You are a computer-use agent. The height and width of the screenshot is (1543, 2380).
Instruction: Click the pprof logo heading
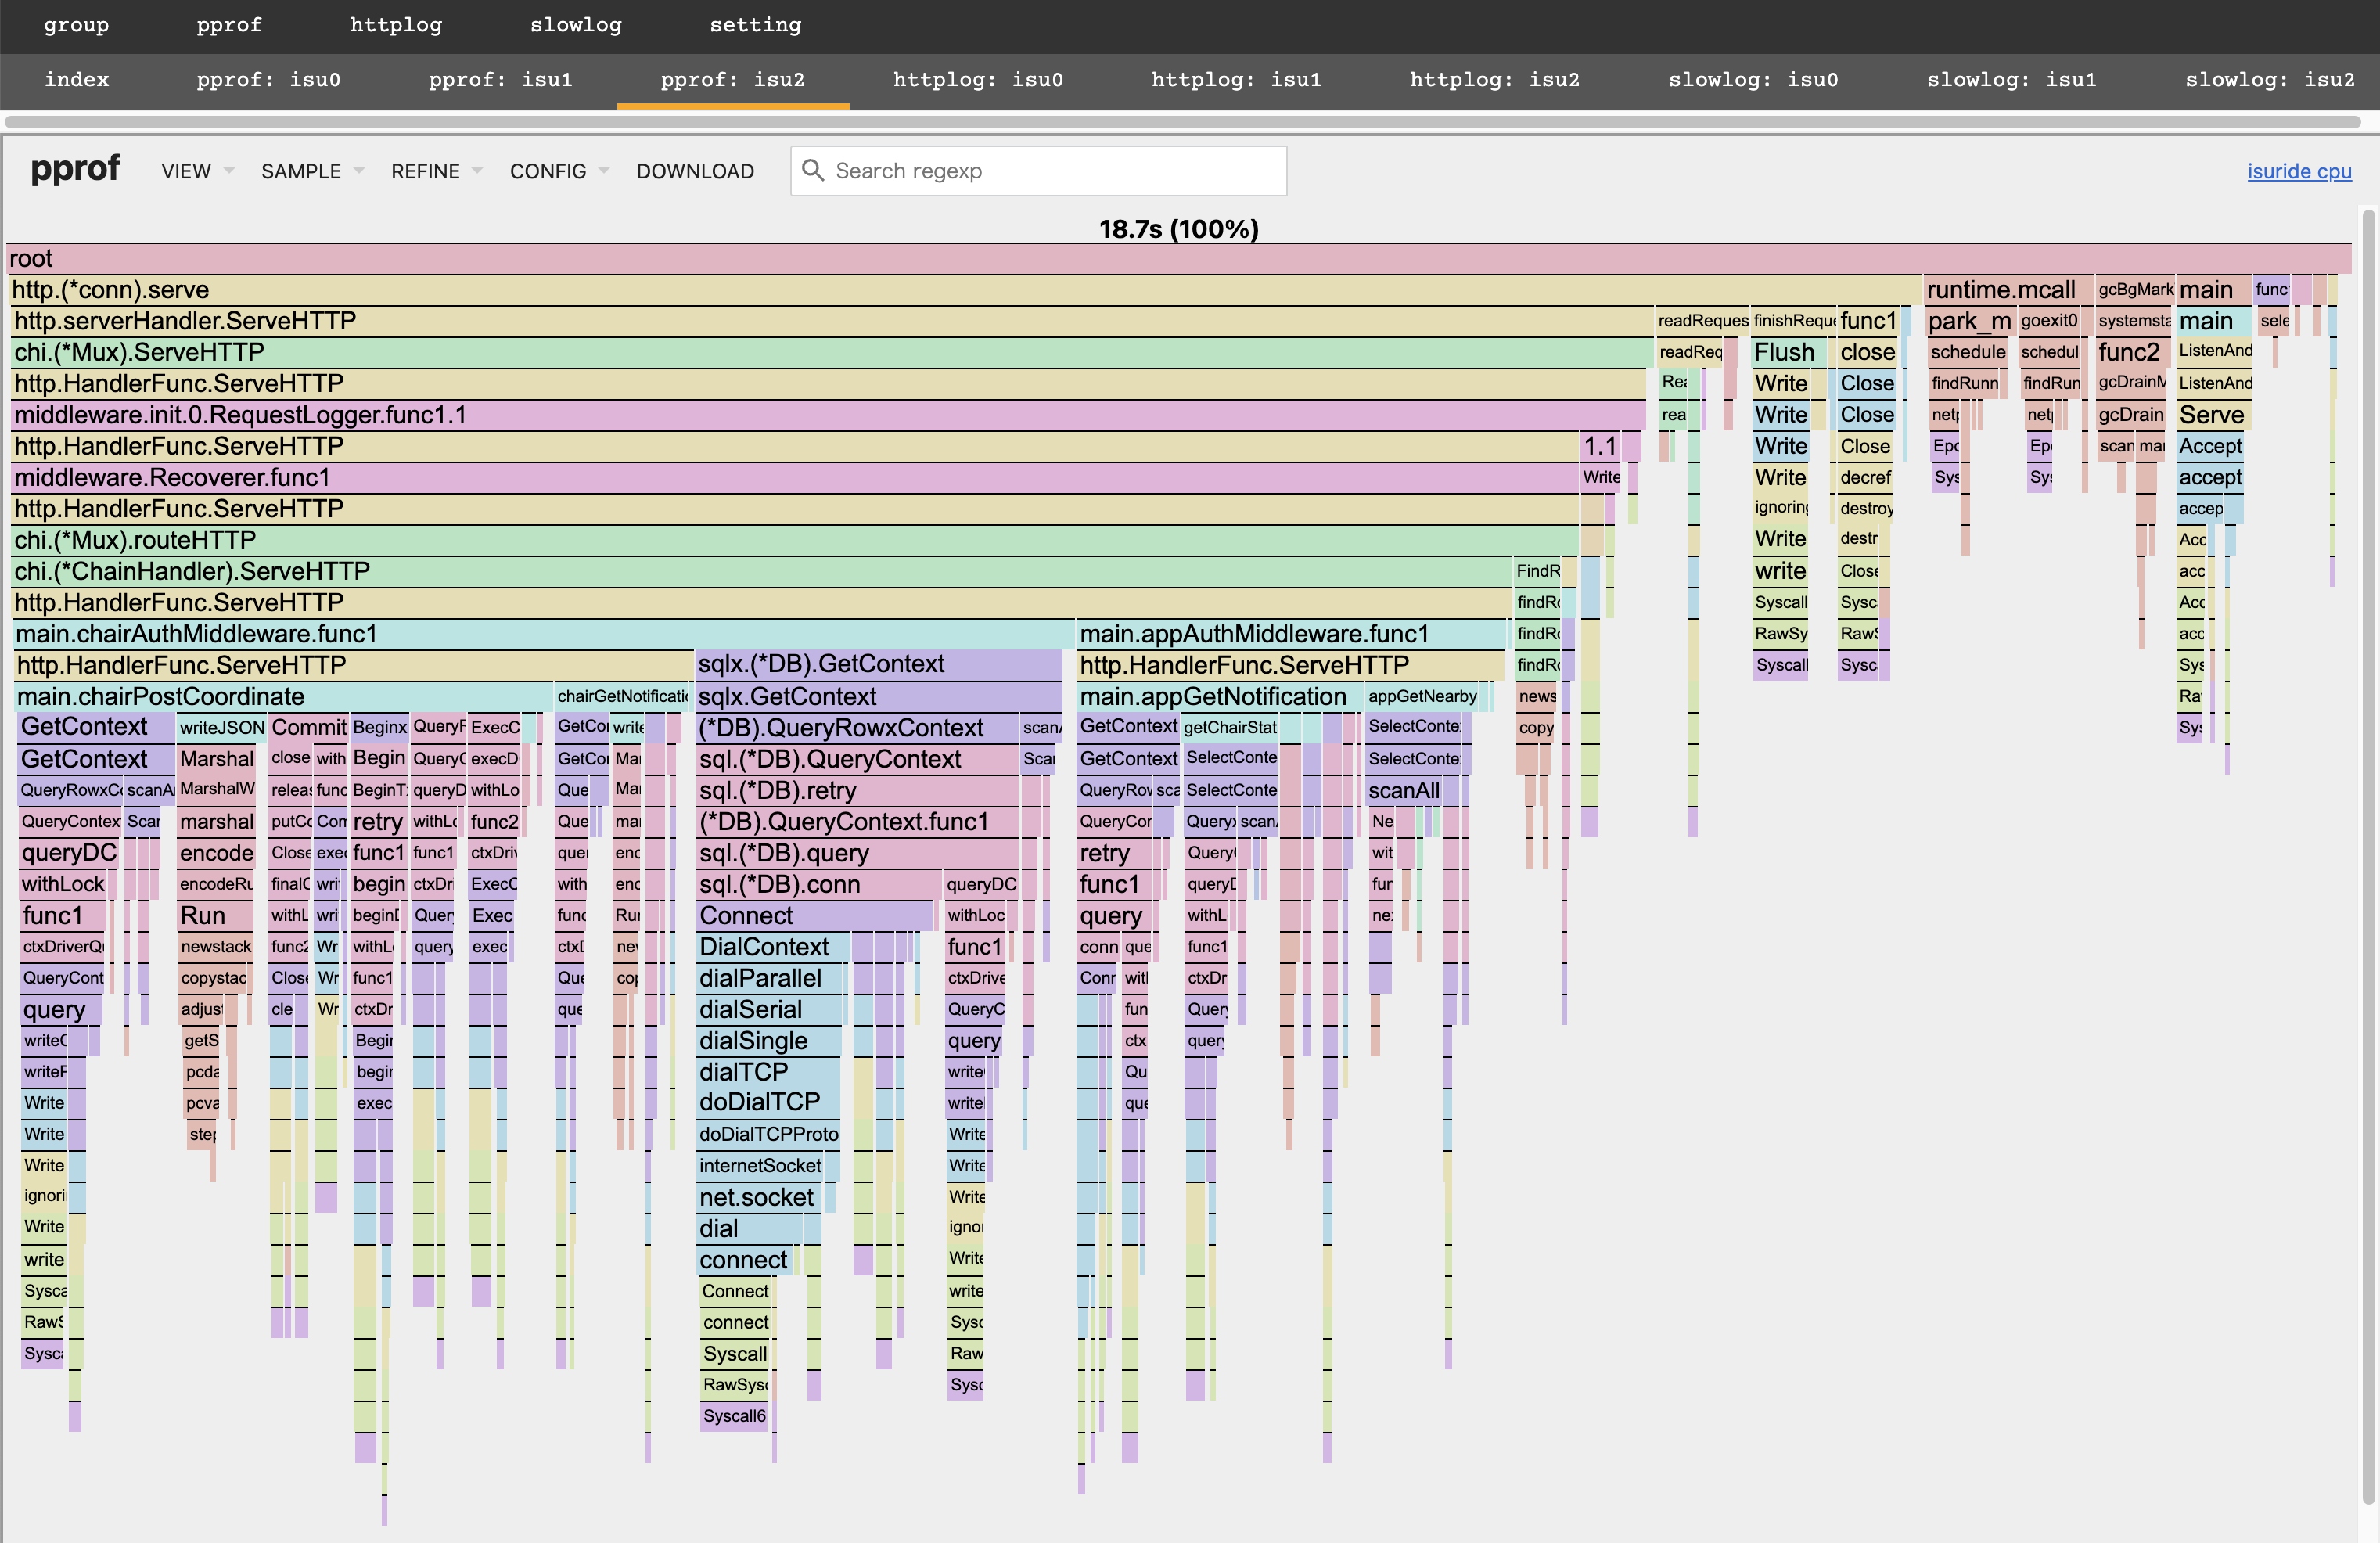click(75, 168)
